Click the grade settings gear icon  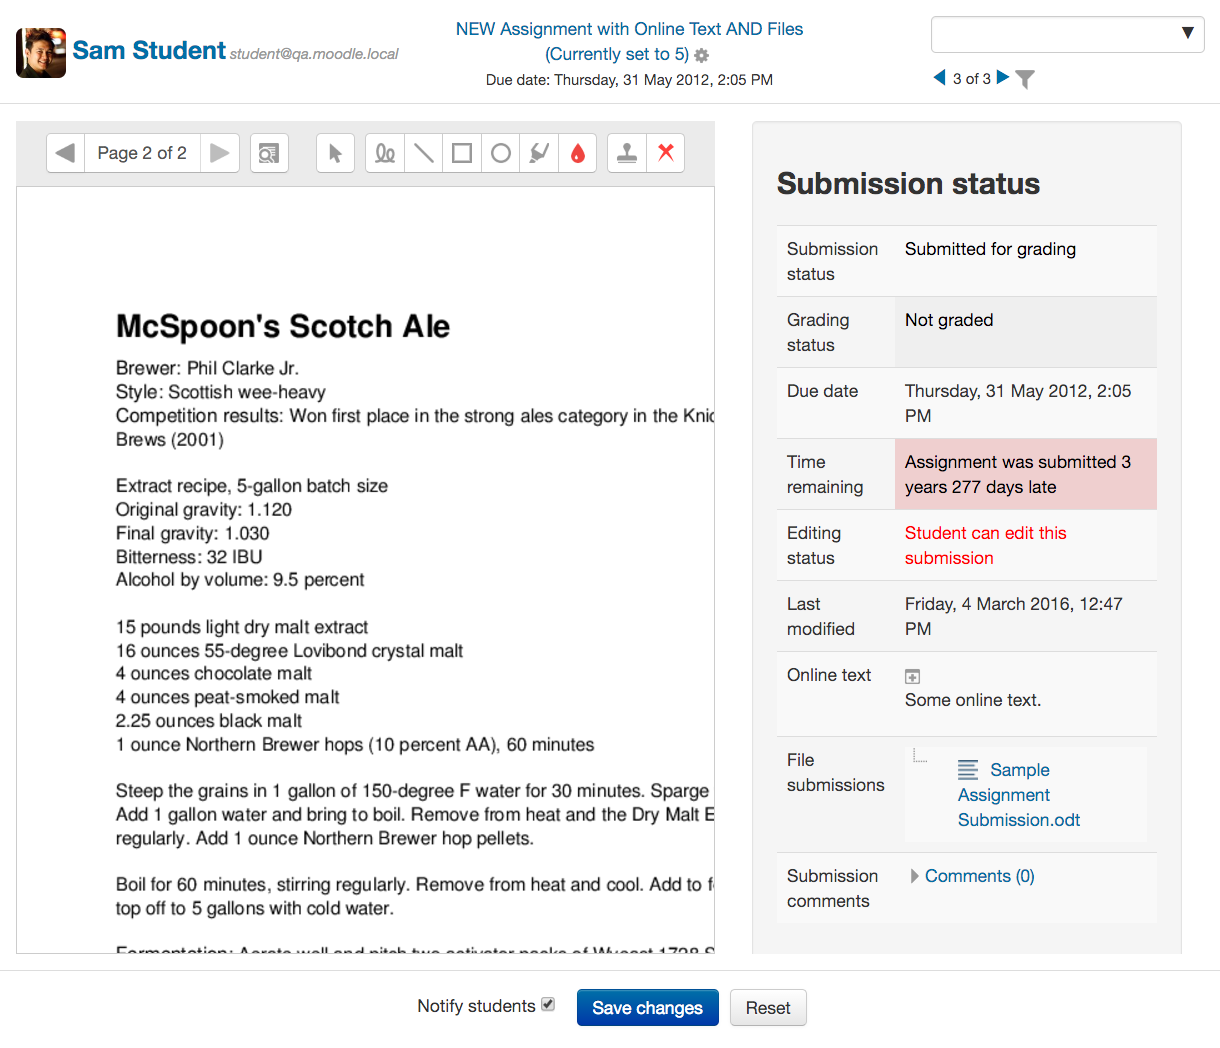702,56
